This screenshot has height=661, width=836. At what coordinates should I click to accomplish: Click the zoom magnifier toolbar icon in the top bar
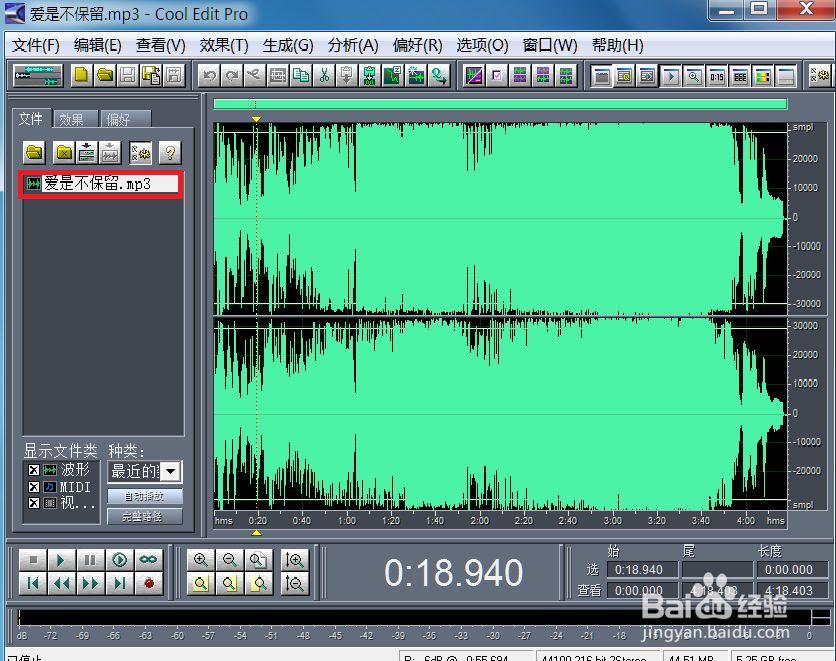click(x=694, y=76)
